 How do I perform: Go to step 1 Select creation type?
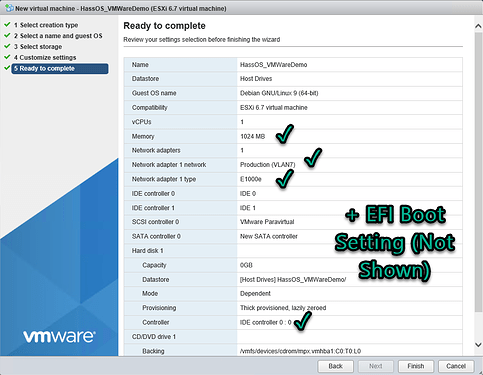(x=46, y=25)
